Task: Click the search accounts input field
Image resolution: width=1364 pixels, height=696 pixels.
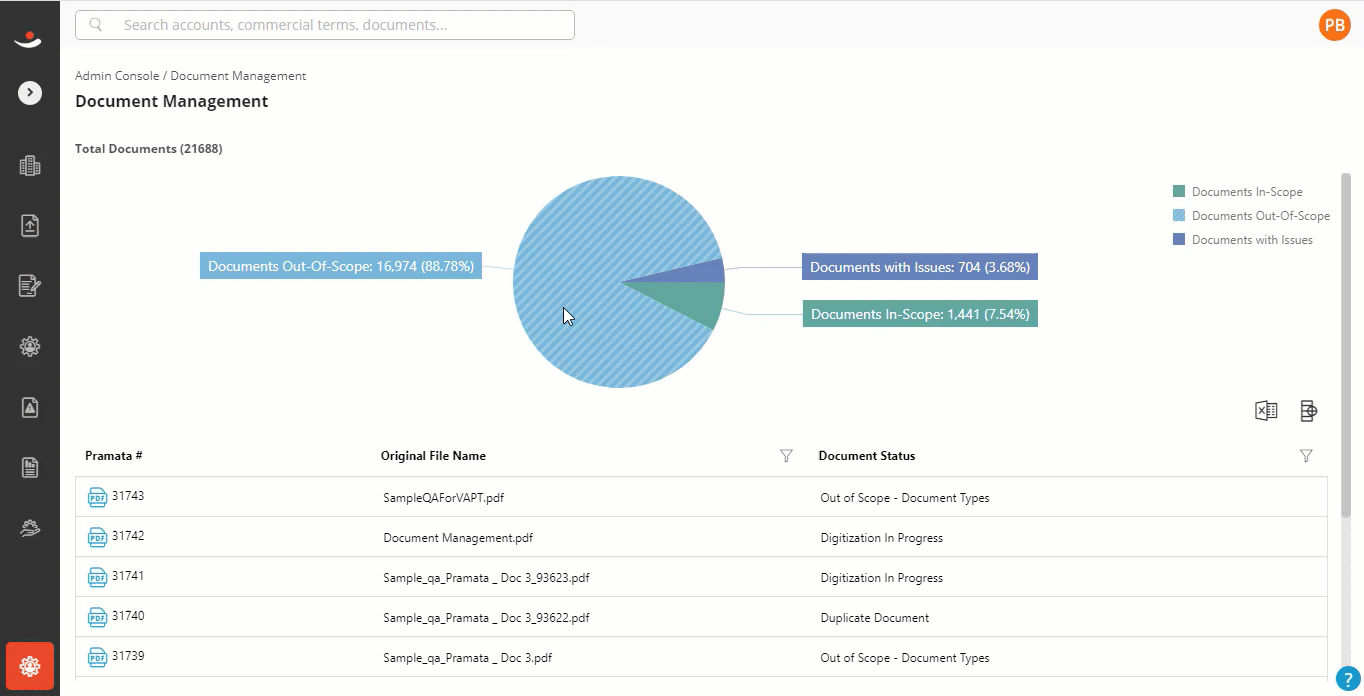Action: pos(325,25)
